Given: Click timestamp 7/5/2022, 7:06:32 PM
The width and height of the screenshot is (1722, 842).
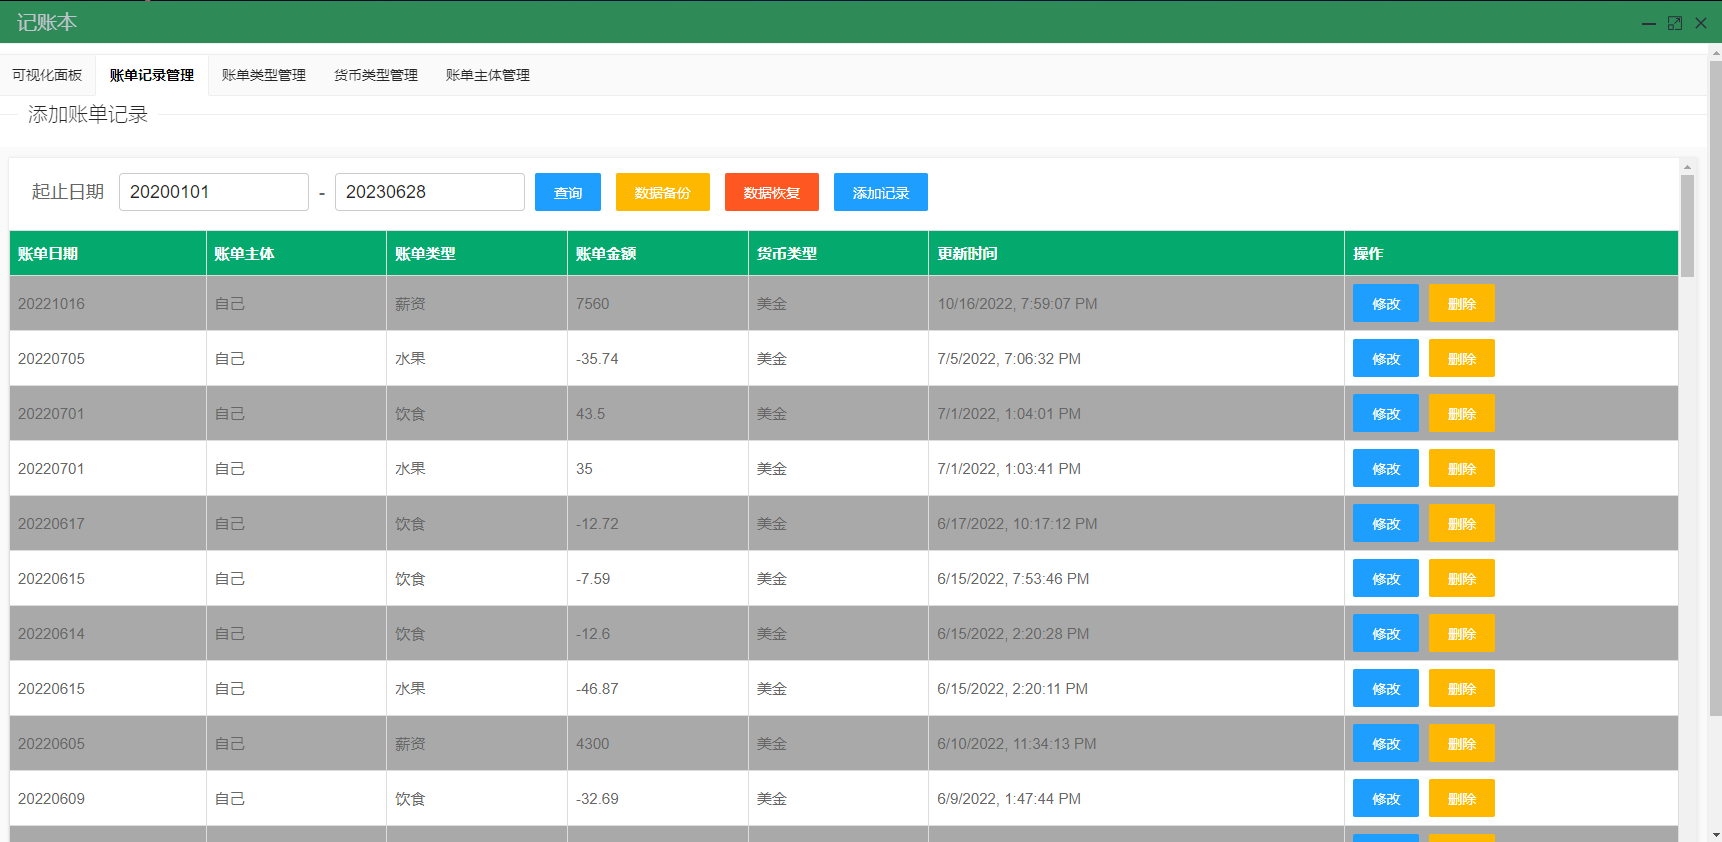Looking at the screenshot, I should (1009, 358).
